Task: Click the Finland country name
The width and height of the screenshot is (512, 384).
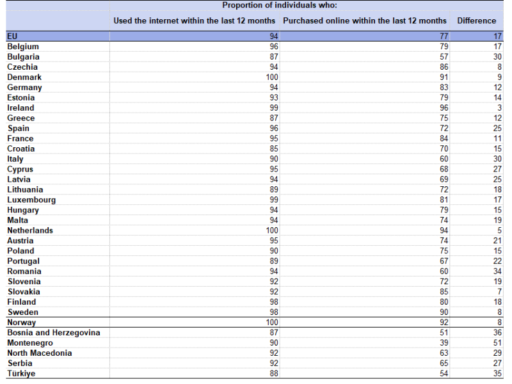Action: click(x=21, y=302)
